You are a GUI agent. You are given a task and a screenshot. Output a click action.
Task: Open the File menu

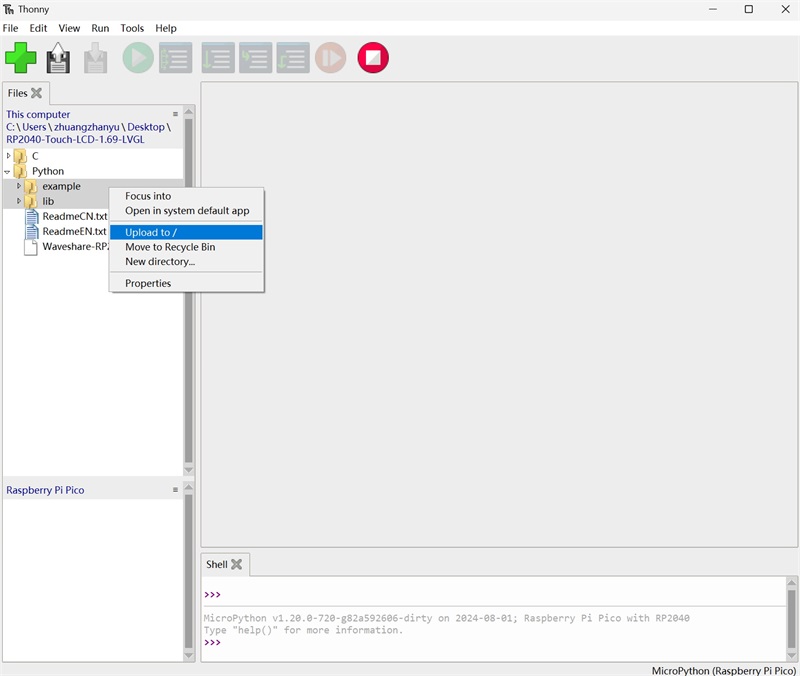coord(10,28)
